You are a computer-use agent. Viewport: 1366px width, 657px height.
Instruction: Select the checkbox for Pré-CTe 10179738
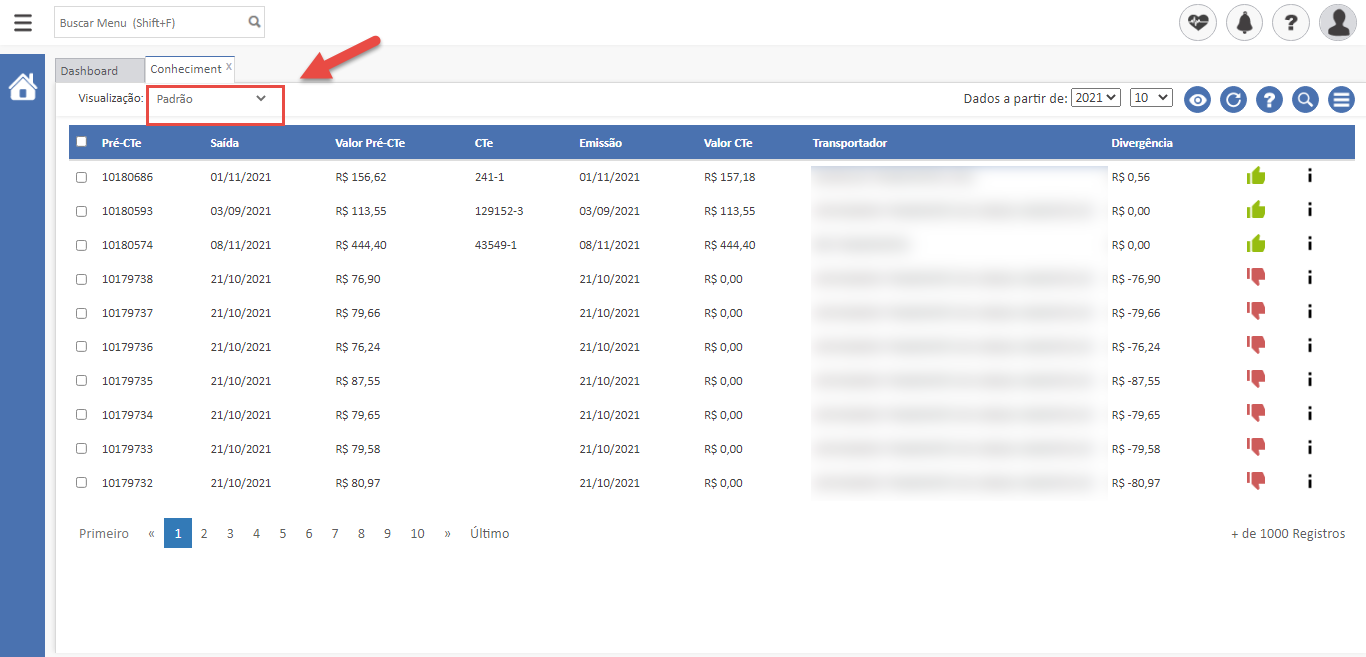[x=81, y=279]
